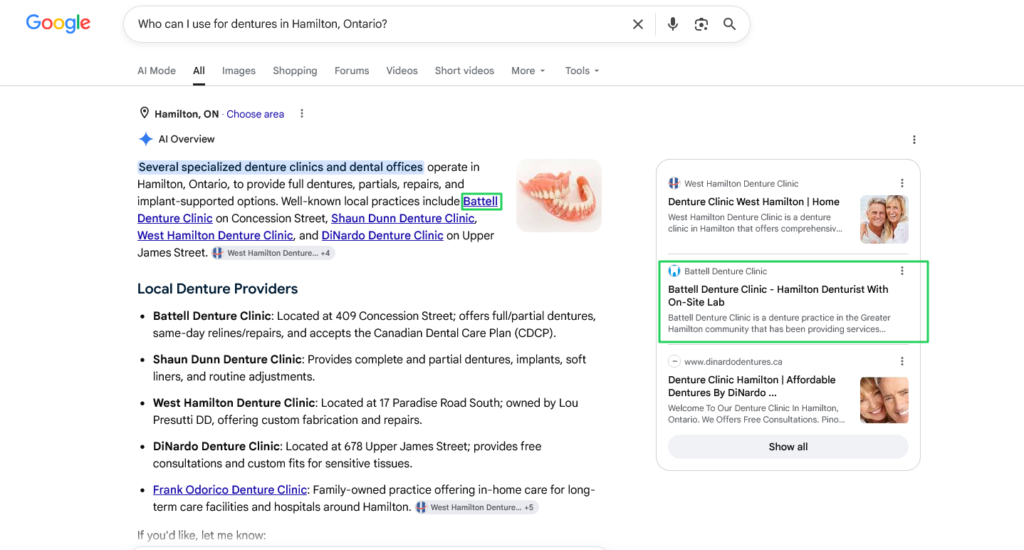Click the text If you'd like, let me know:
1024x550 pixels.
(x=201, y=535)
